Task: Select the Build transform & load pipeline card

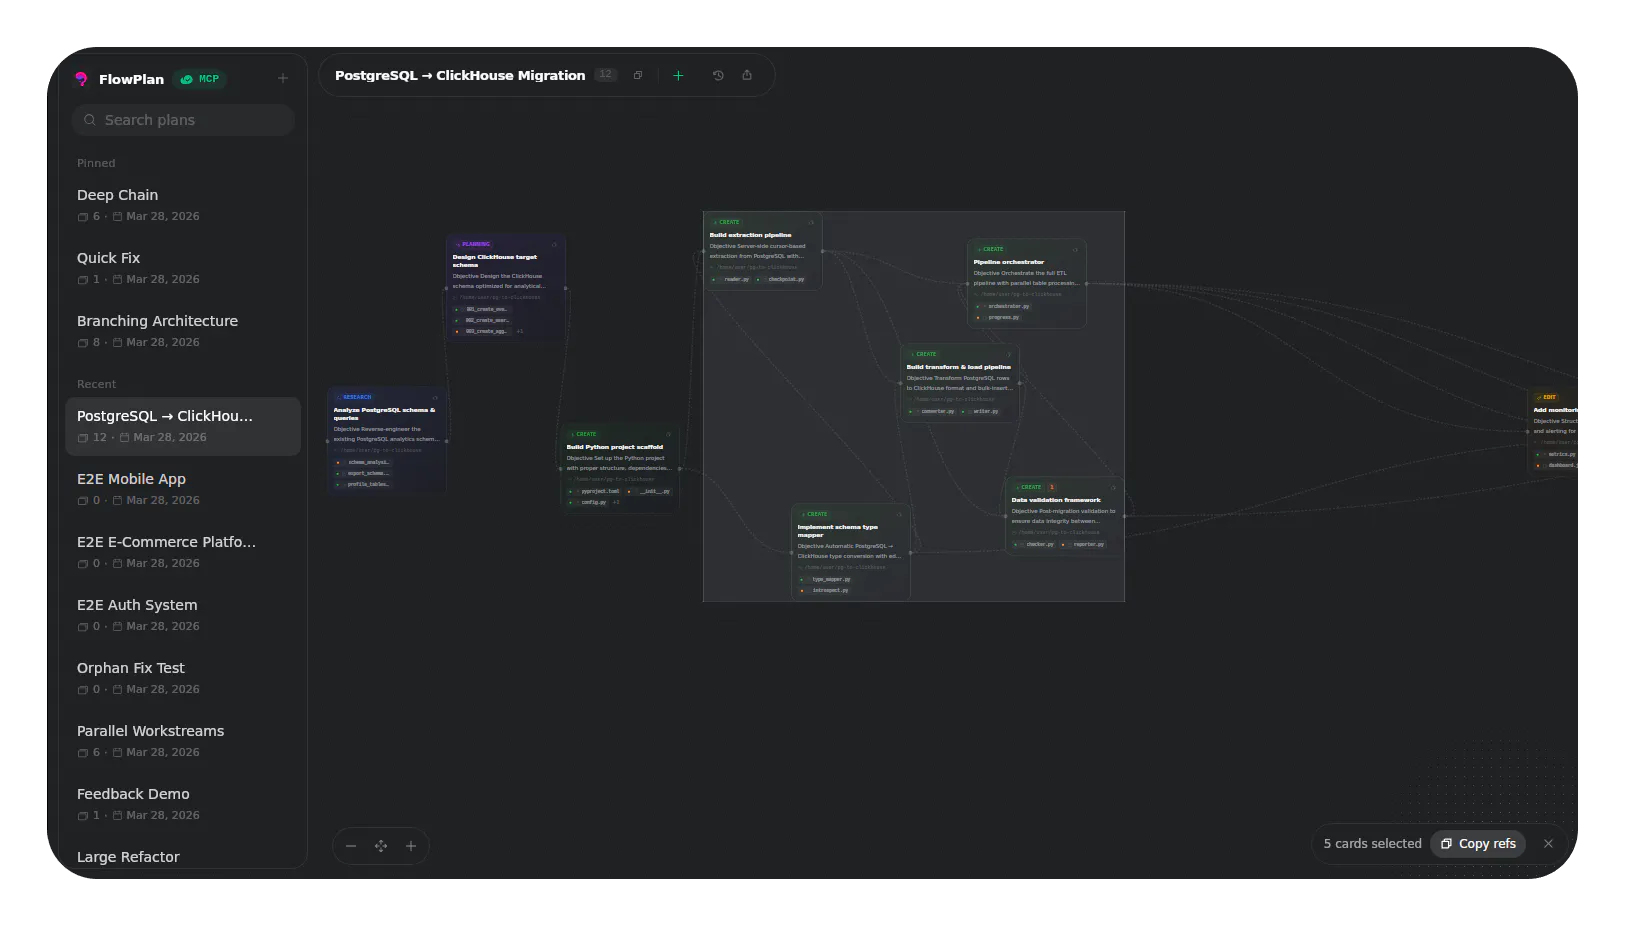Action: tap(960, 384)
